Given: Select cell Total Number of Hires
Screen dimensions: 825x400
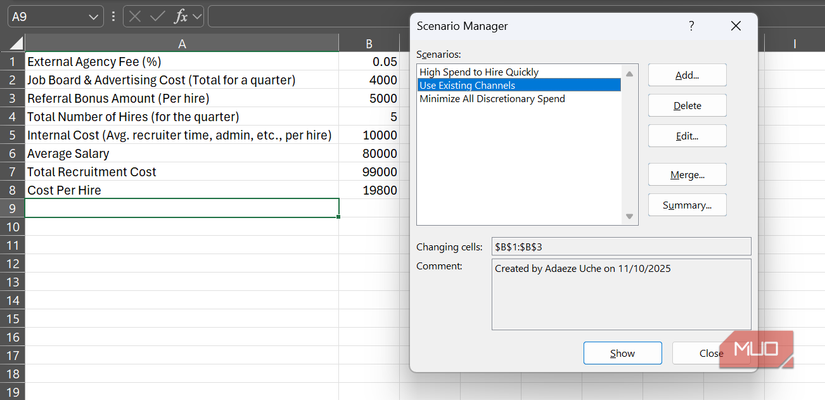Looking at the screenshot, I should tap(182, 117).
